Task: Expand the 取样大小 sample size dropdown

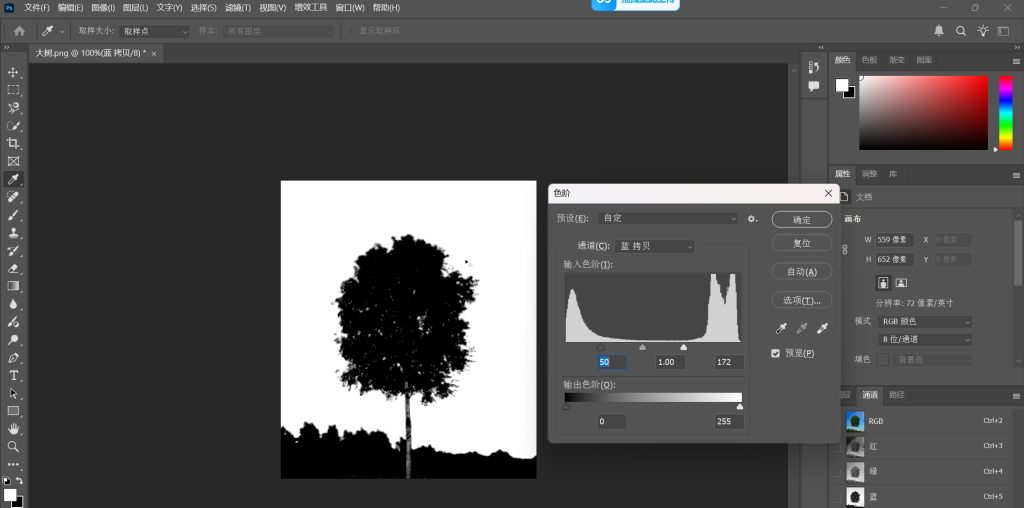Action: point(154,31)
